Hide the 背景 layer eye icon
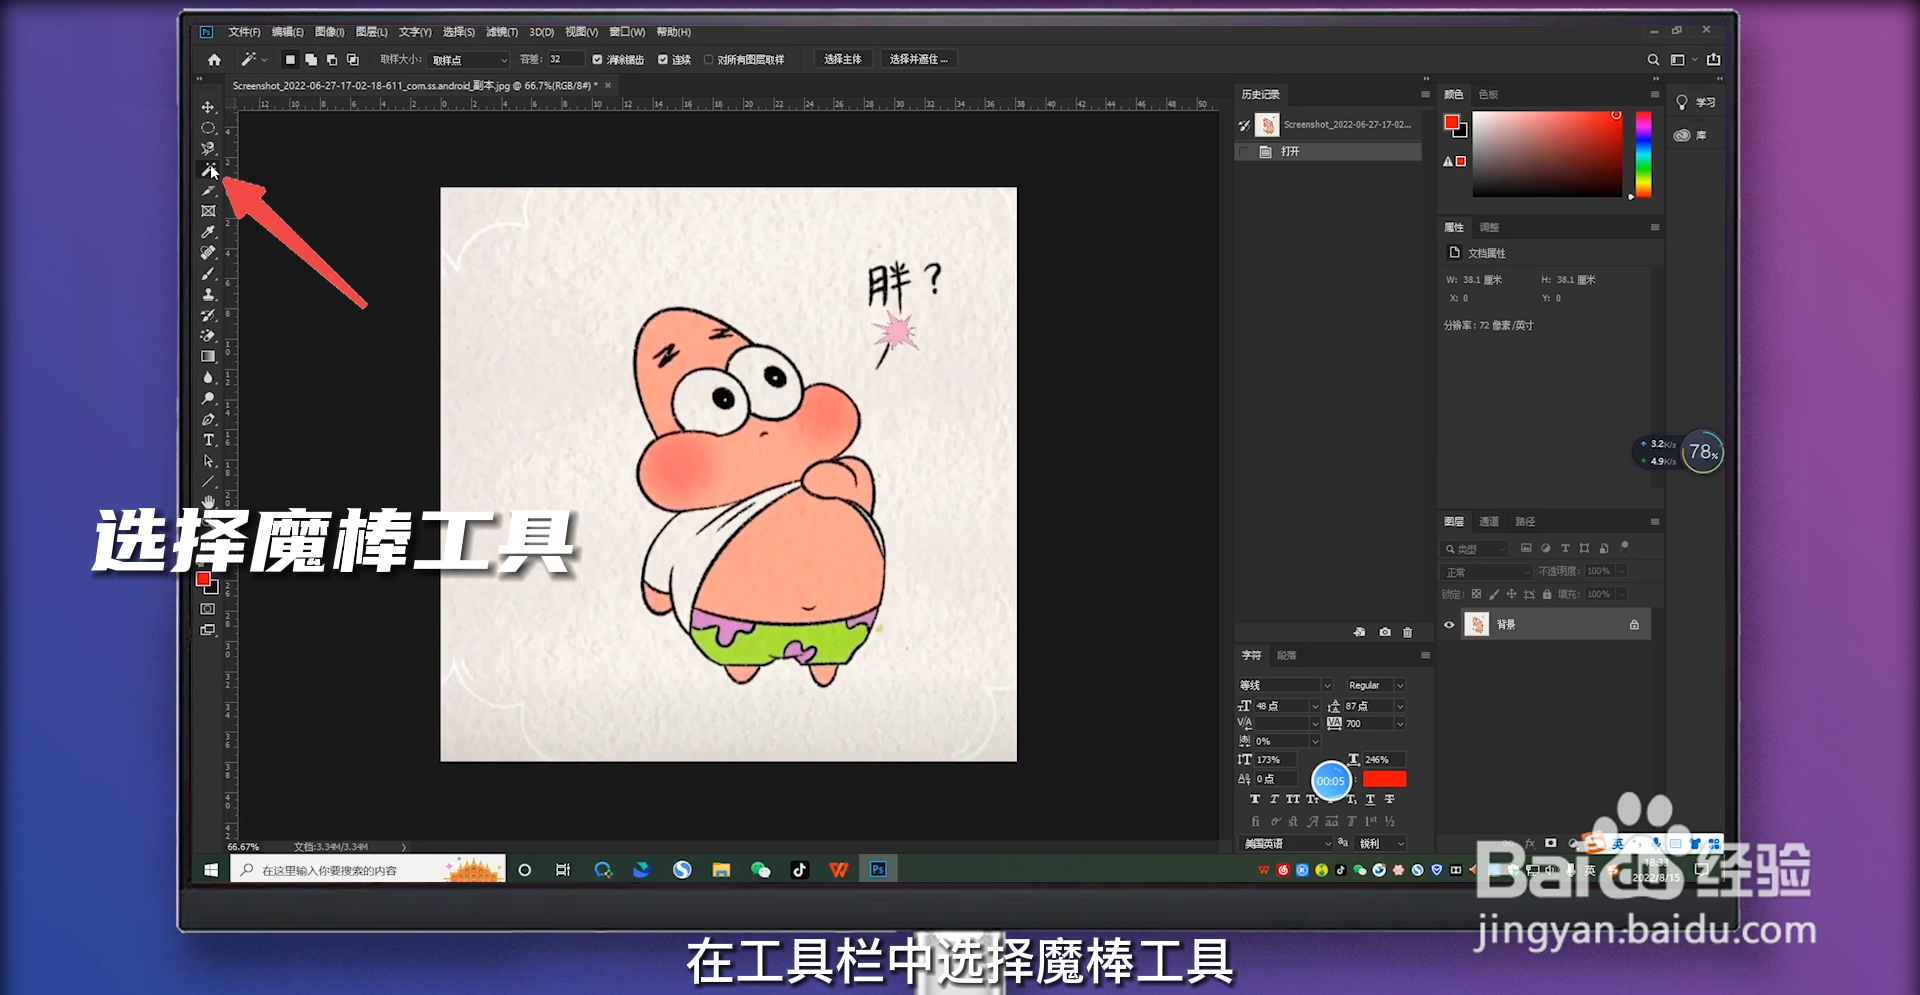Image resolution: width=1920 pixels, height=995 pixels. tap(1449, 625)
